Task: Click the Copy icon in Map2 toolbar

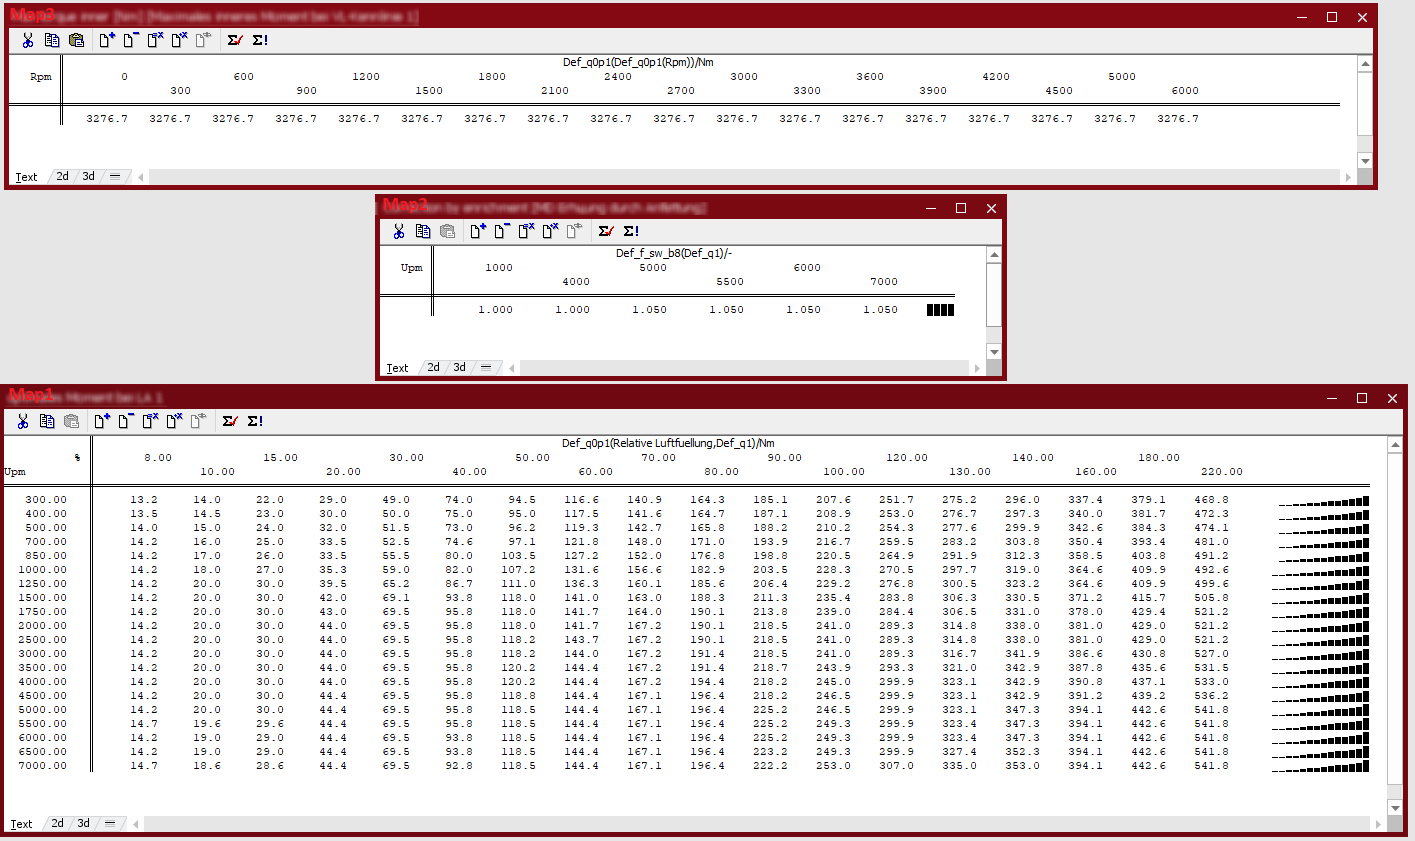Action: (x=423, y=231)
